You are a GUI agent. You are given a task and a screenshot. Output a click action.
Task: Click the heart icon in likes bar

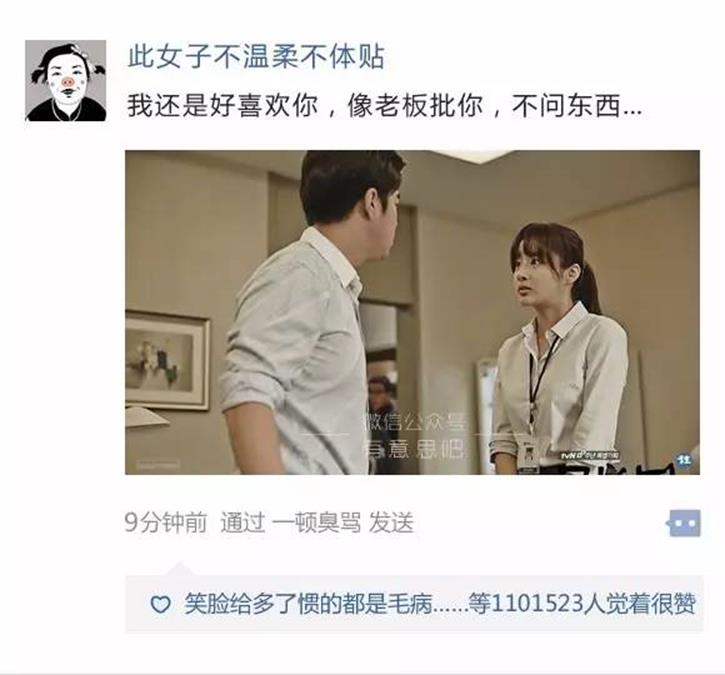point(160,604)
